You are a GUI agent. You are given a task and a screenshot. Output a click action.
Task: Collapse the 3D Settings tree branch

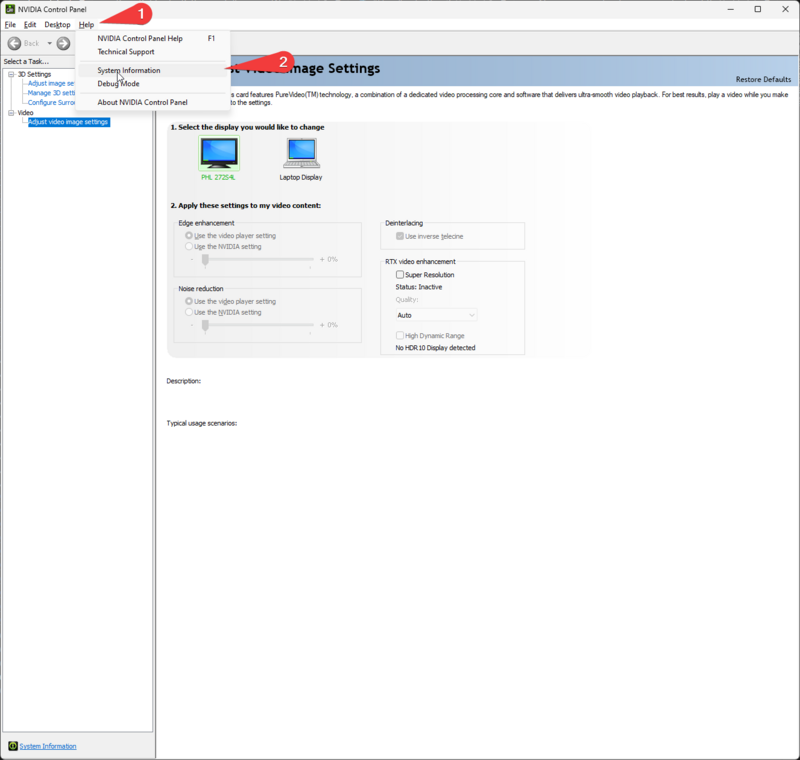(x=9, y=74)
